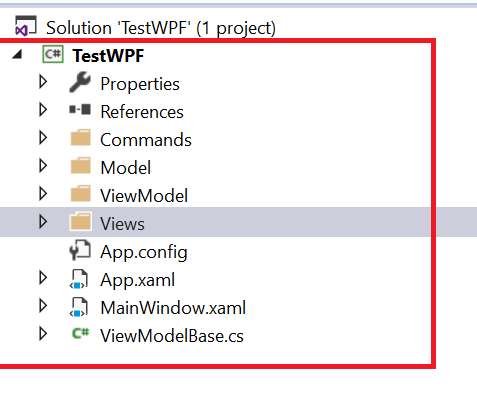The height and width of the screenshot is (409, 477).
Task: Click the Commands folder icon
Action: tap(81, 138)
